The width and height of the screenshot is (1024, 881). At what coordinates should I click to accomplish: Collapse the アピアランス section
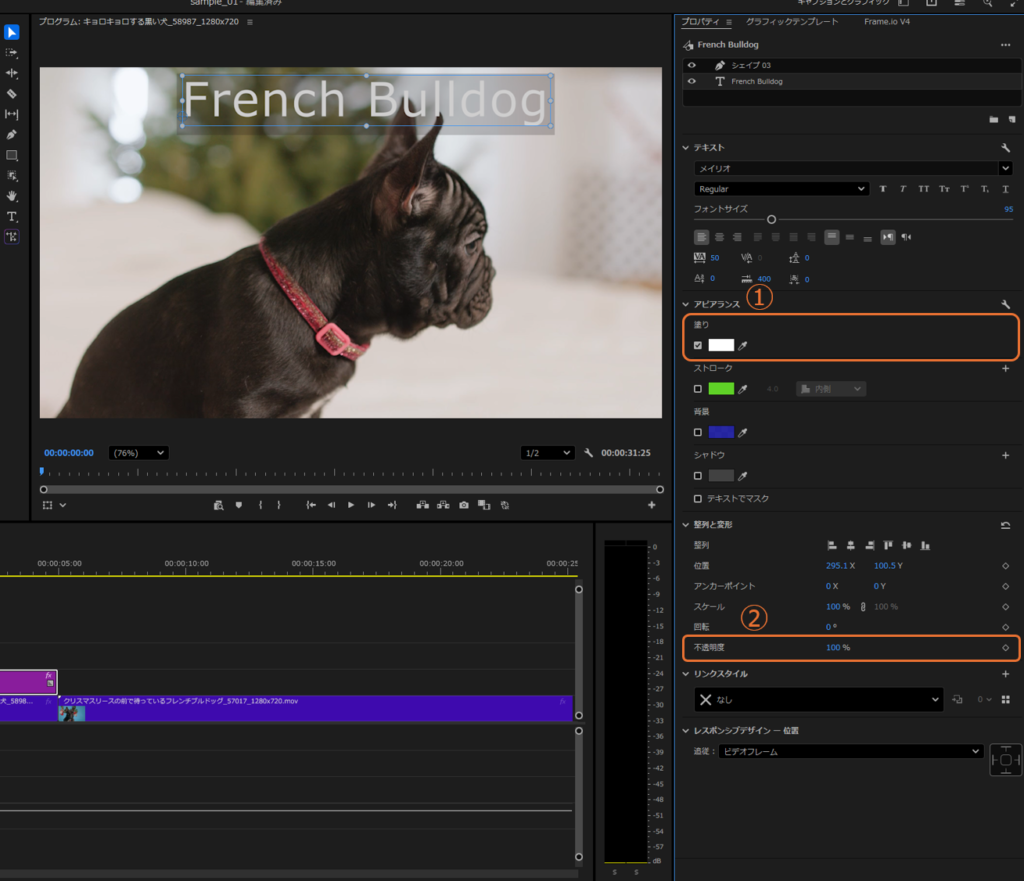tap(686, 304)
